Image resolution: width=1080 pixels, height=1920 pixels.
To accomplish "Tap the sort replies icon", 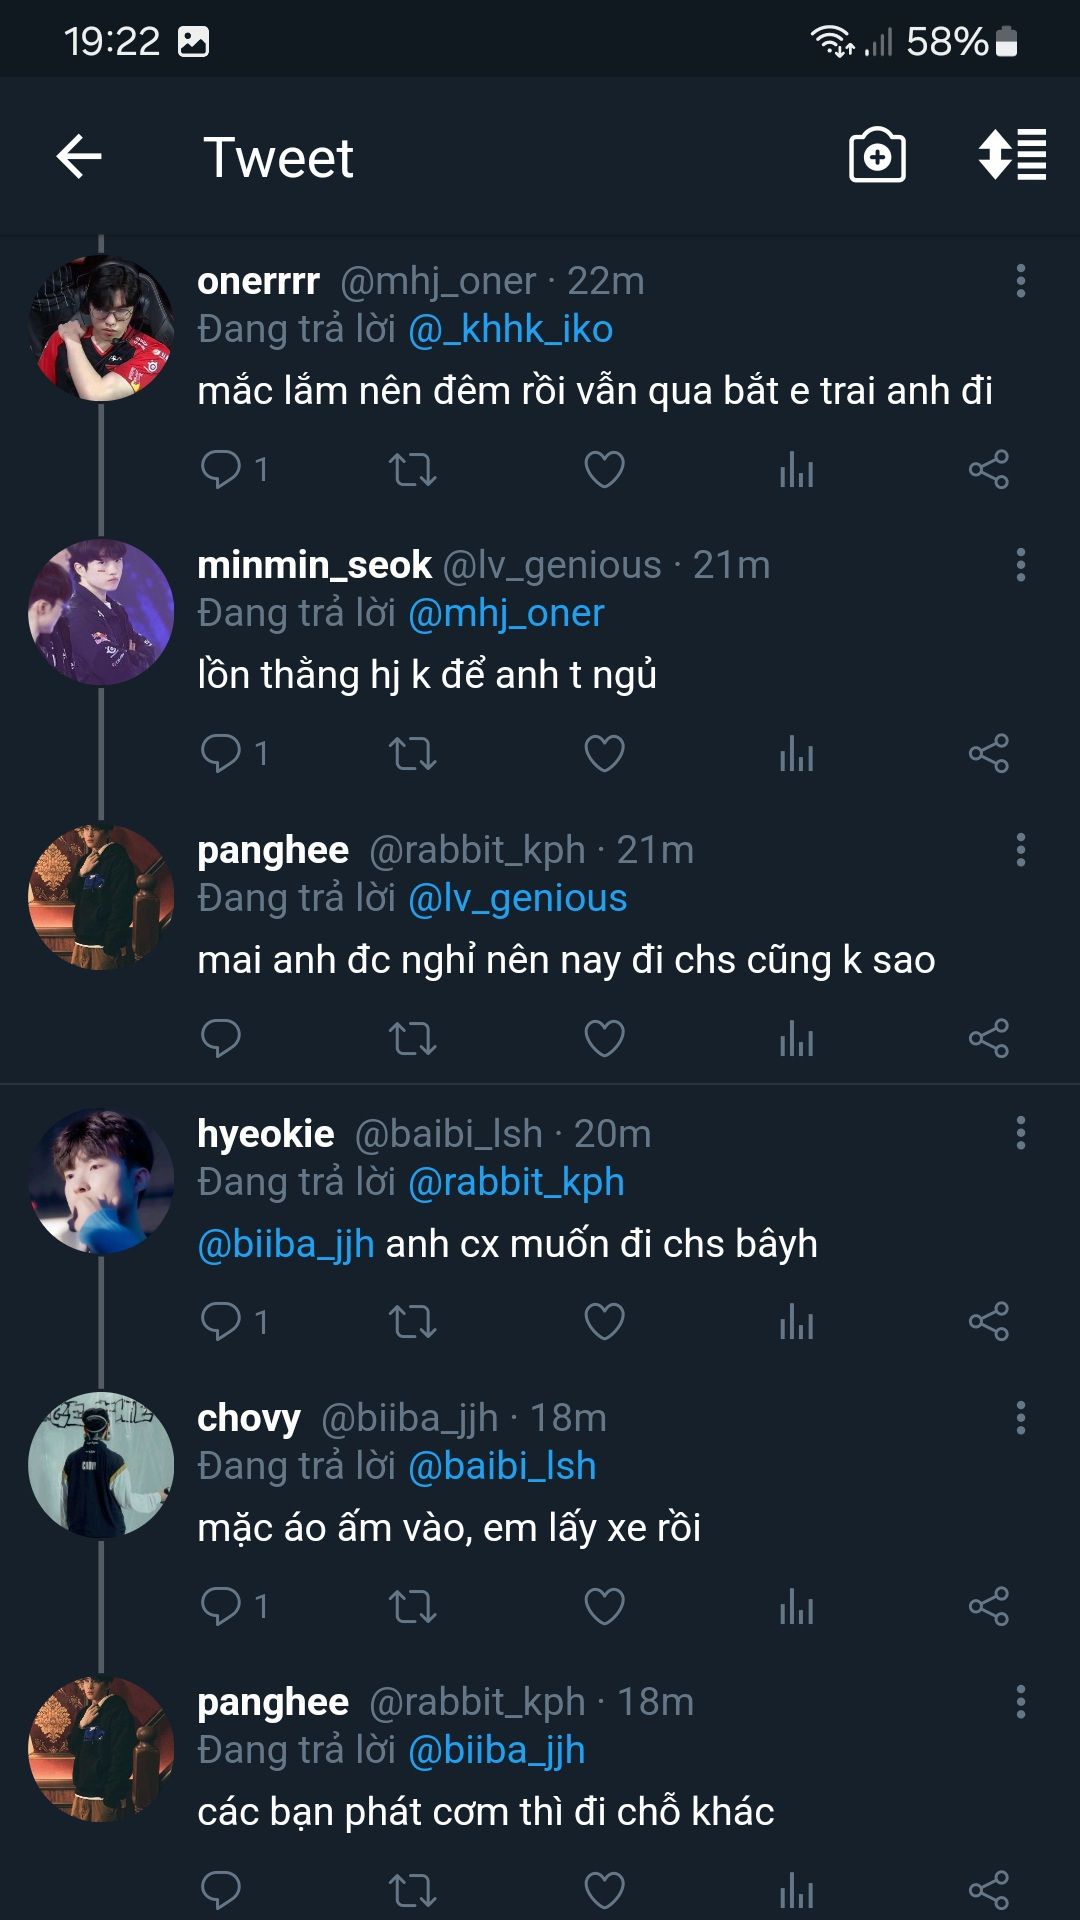I will pyautogui.click(x=1012, y=156).
